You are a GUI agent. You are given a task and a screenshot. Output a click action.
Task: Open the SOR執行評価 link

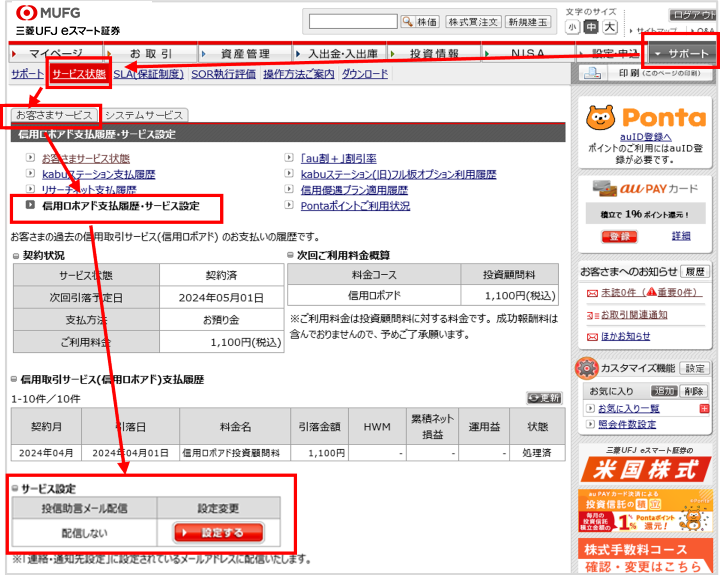click(224, 74)
